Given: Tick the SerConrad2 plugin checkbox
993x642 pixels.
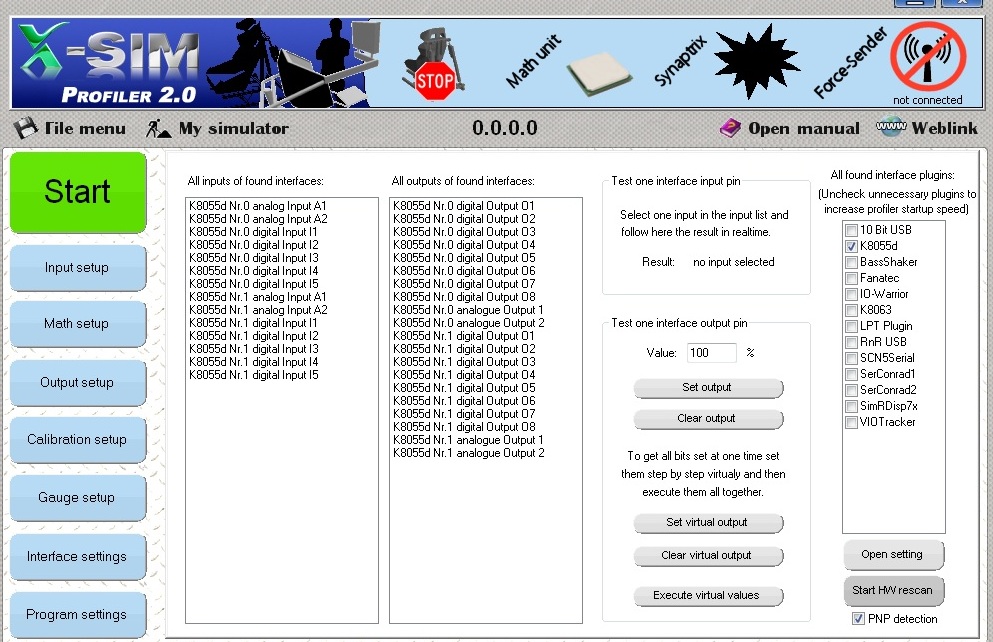Looking at the screenshot, I should point(852,391).
